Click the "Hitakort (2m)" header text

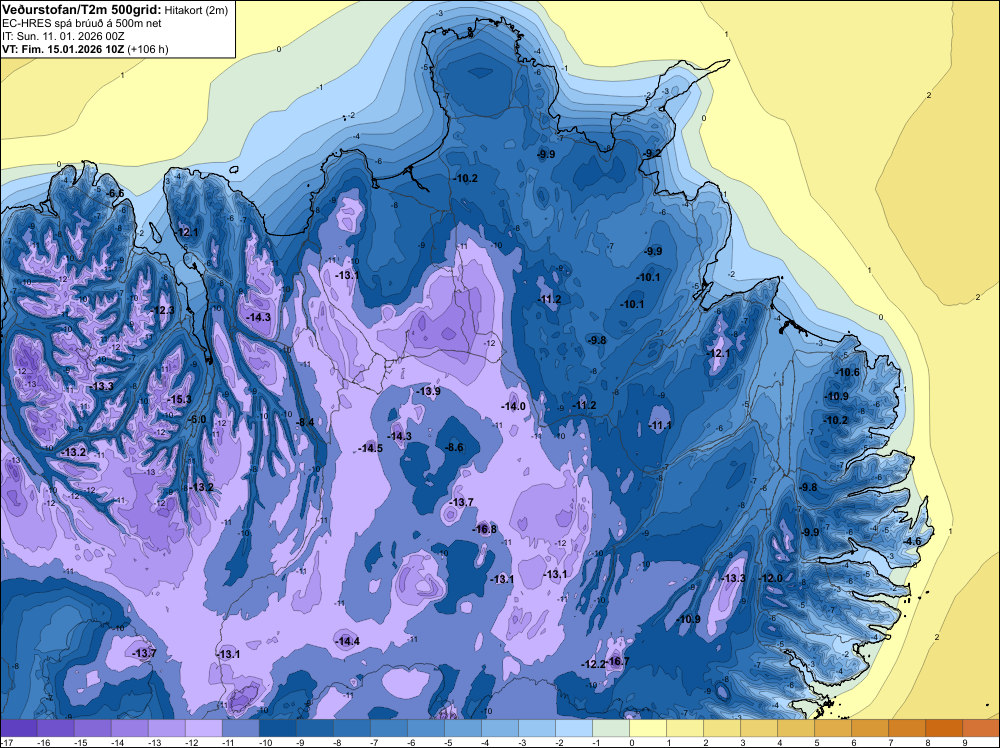click(196, 10)
